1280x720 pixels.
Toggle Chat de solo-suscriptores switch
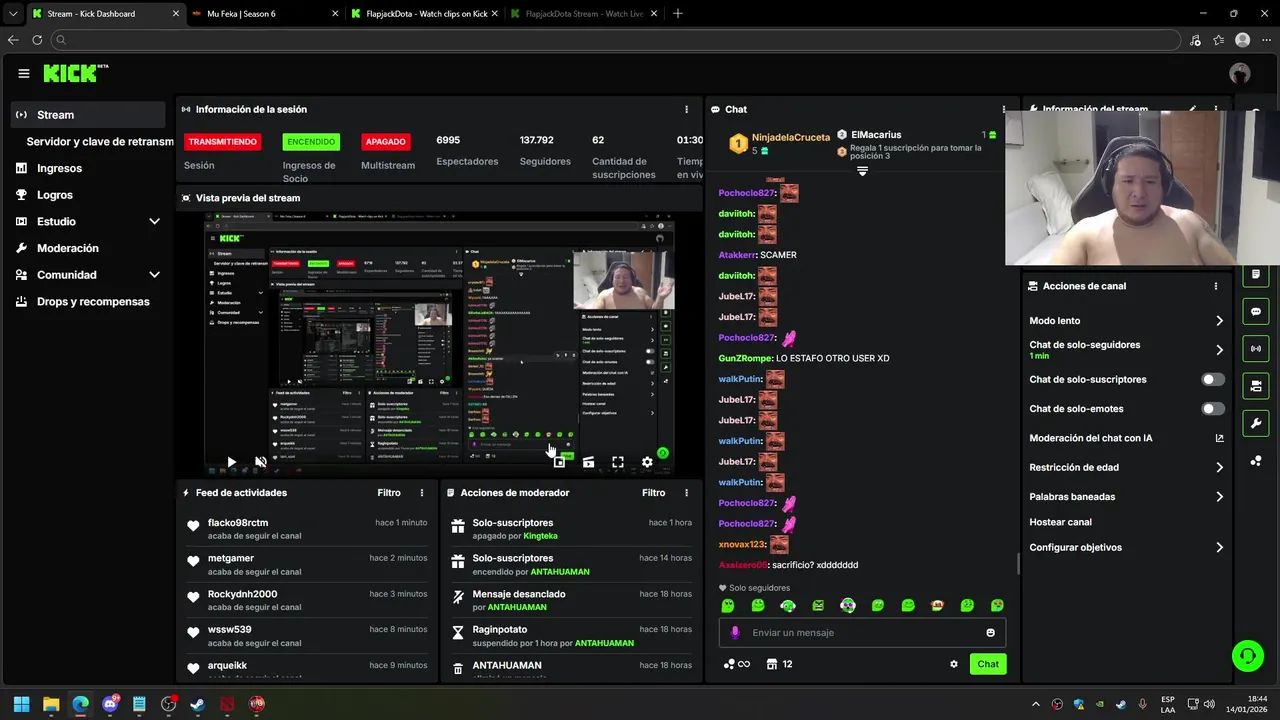click(x=1213, y=380)
